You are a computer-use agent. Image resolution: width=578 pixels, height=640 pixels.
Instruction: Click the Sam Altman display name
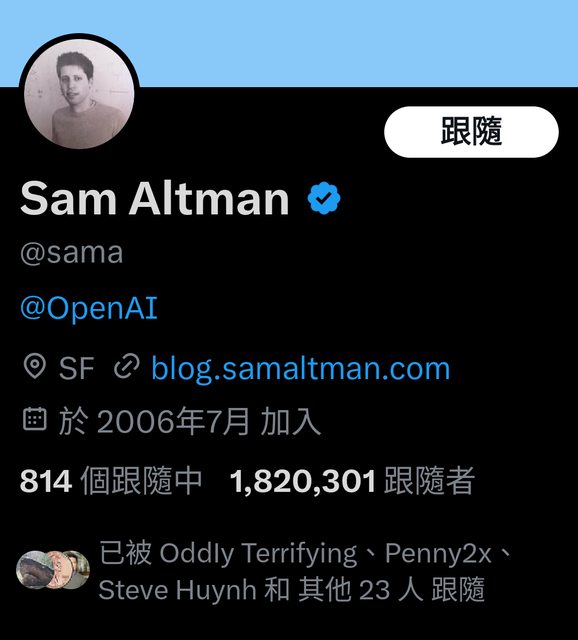[155, 198]
